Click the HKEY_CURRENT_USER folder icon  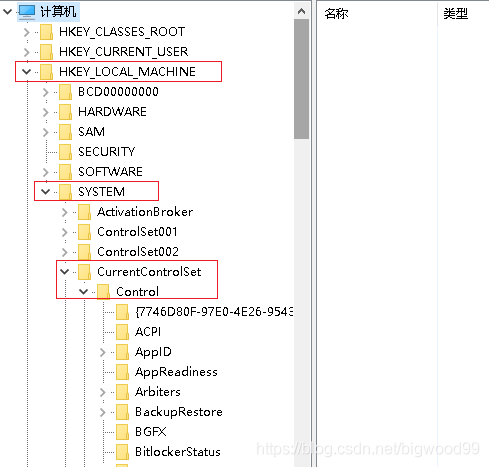46,52
